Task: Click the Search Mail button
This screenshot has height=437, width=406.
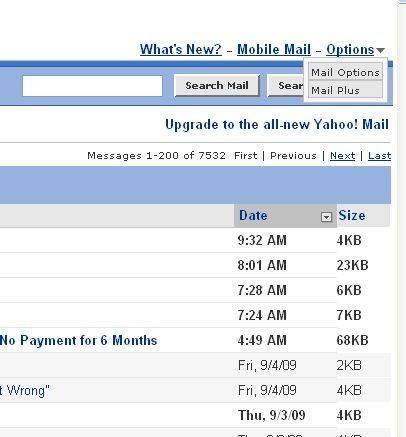Action: (217, 85)
